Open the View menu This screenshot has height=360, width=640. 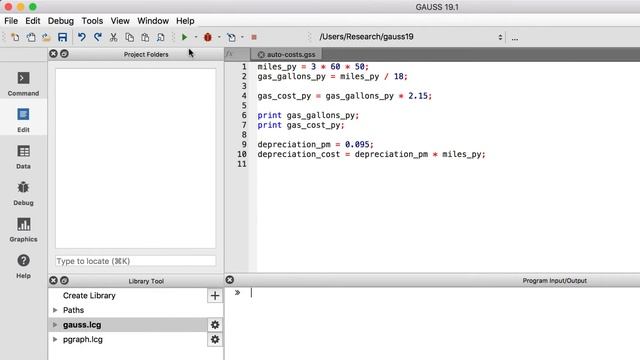pos(120,21)
